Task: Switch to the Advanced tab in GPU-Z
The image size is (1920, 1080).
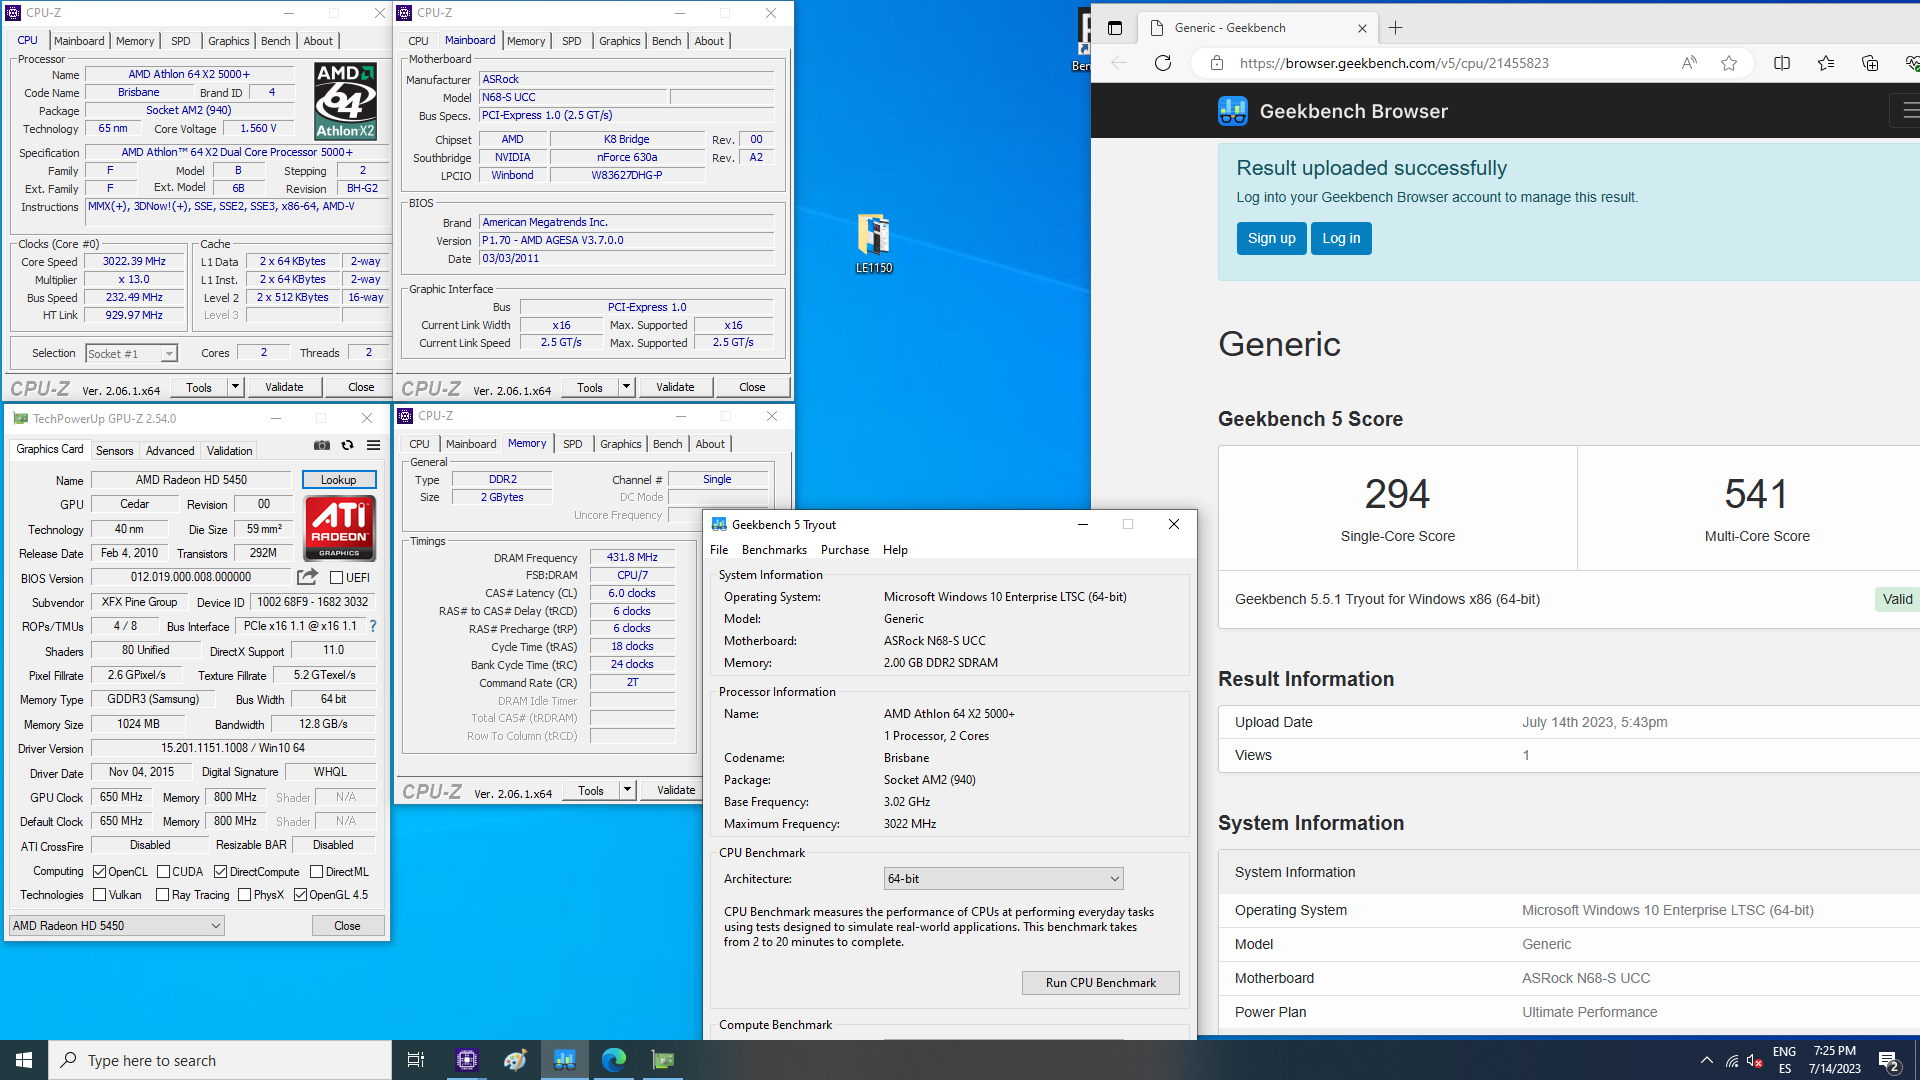Action: pos(170,451)
